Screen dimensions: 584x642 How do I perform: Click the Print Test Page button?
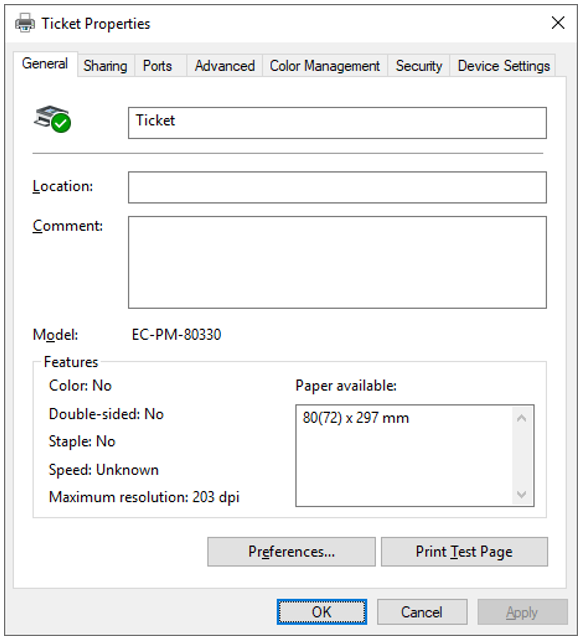464,552
